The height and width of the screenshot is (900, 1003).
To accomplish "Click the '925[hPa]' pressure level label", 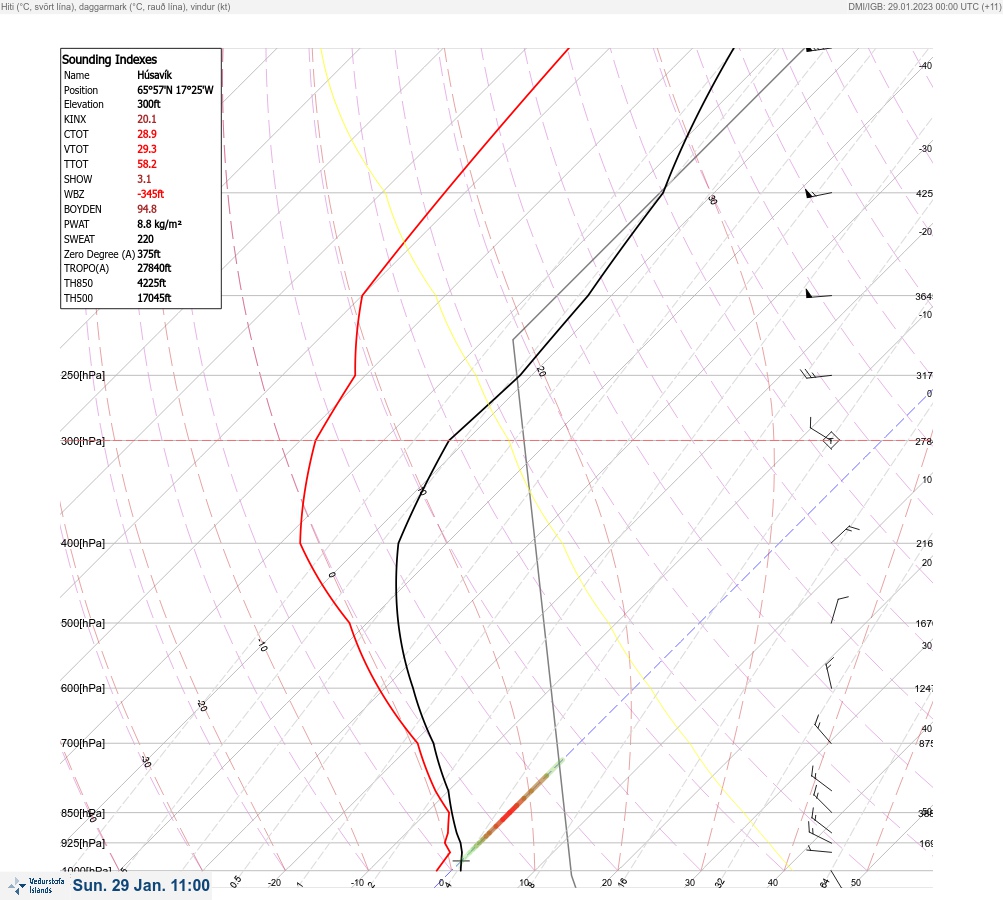I will [83, 843].
